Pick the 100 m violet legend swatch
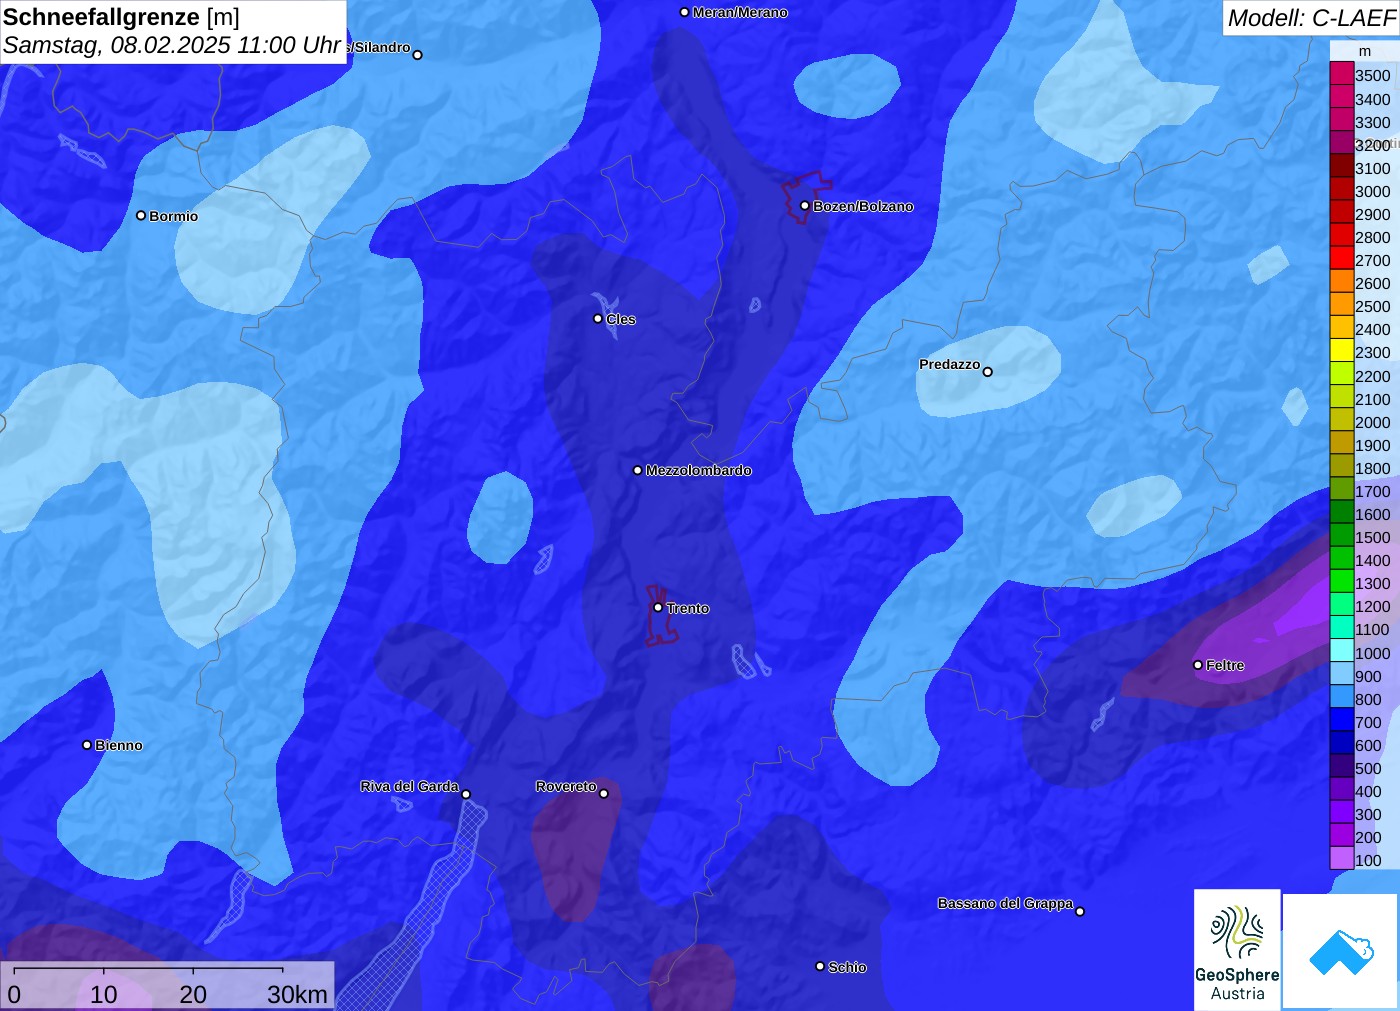The image size is (1400, 1011). pyautogui.click(x=1342, y=859)
